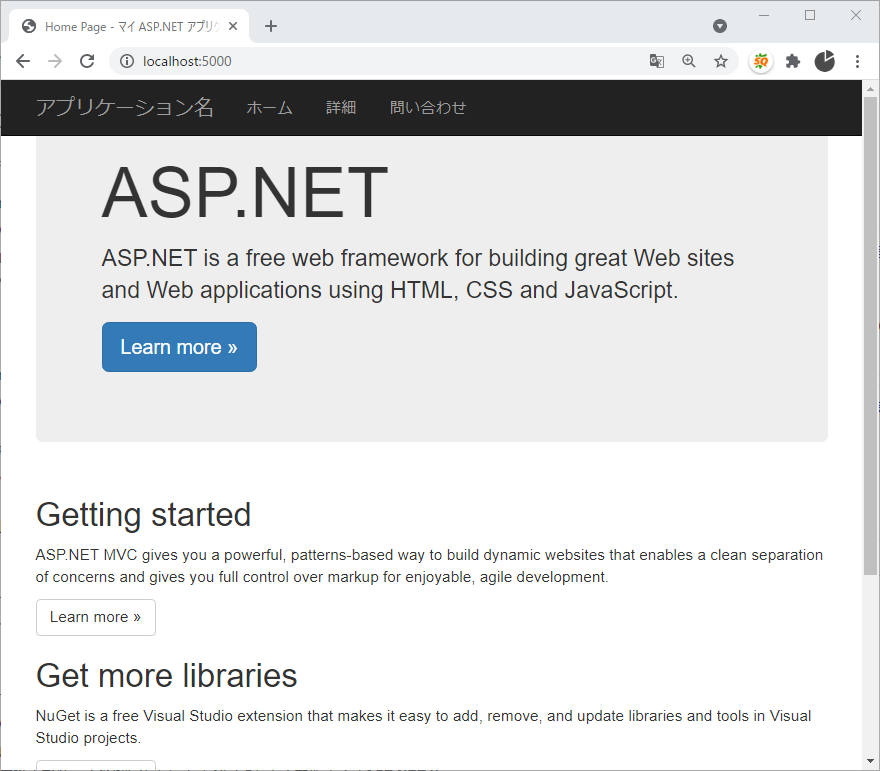Click the scrollbar down arrow
The height and width of the screenshot is (771, 880).
click(x=870, y=761)
